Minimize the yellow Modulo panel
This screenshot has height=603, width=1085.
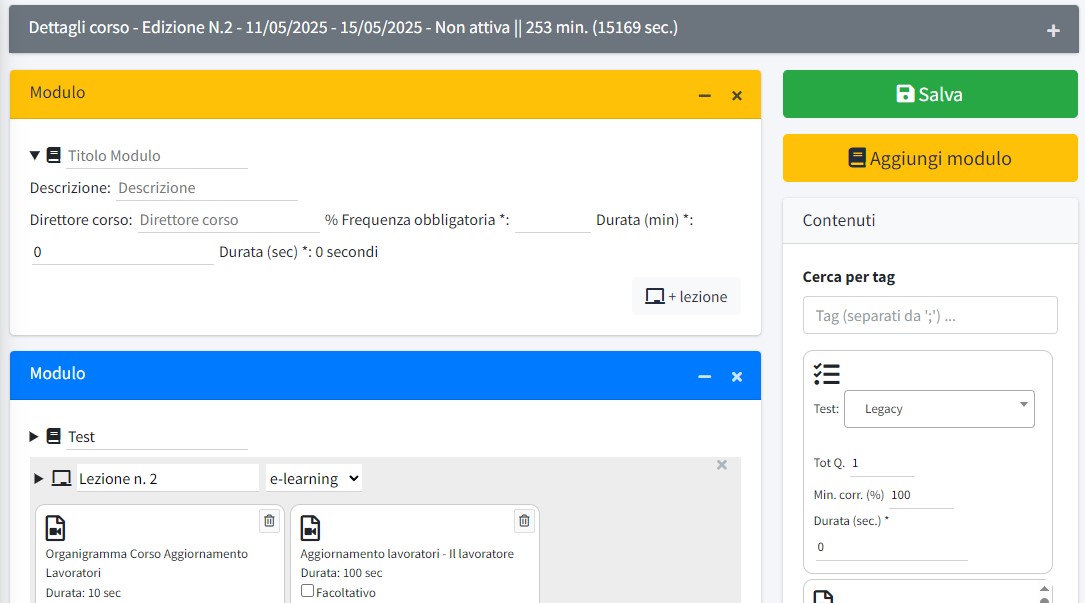[x=705, y=95]
